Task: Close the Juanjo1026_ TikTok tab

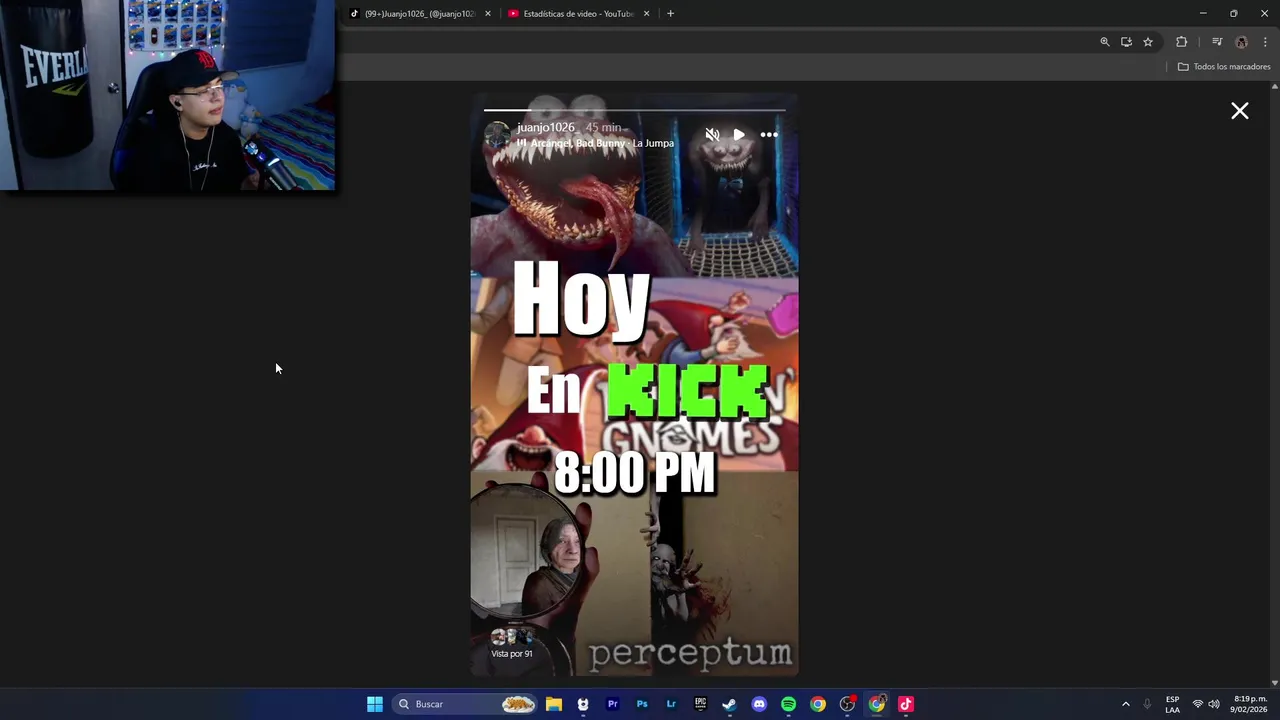Action: pyautogui.click(x=488, y=13)
